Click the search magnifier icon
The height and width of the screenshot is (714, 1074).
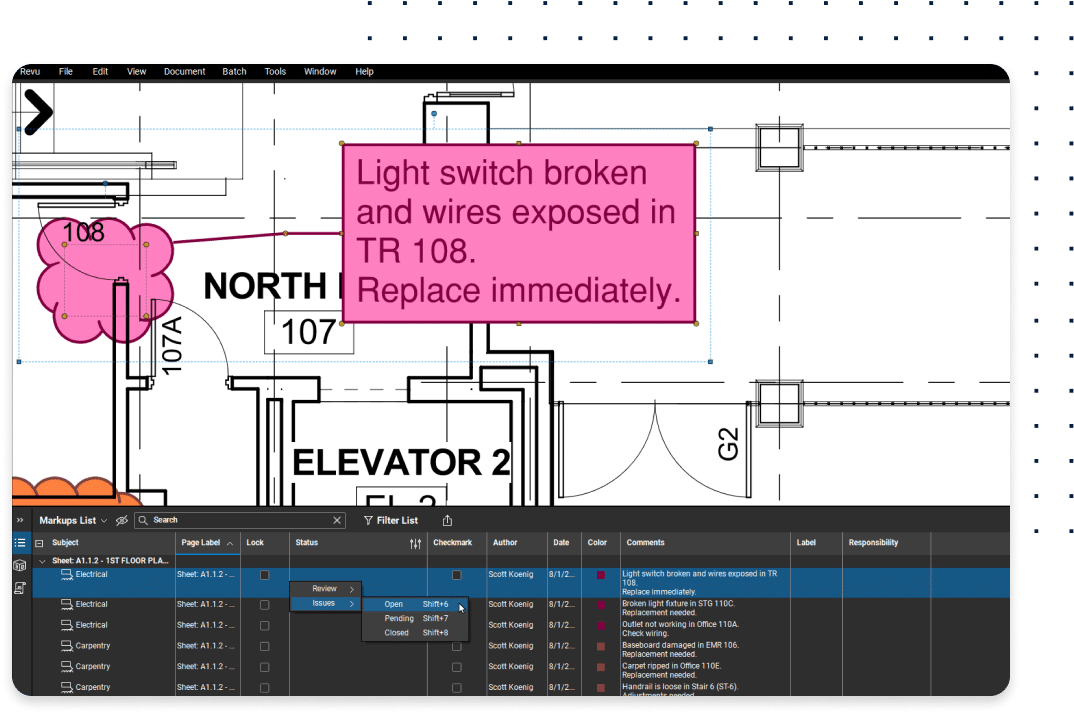[143, 520]
